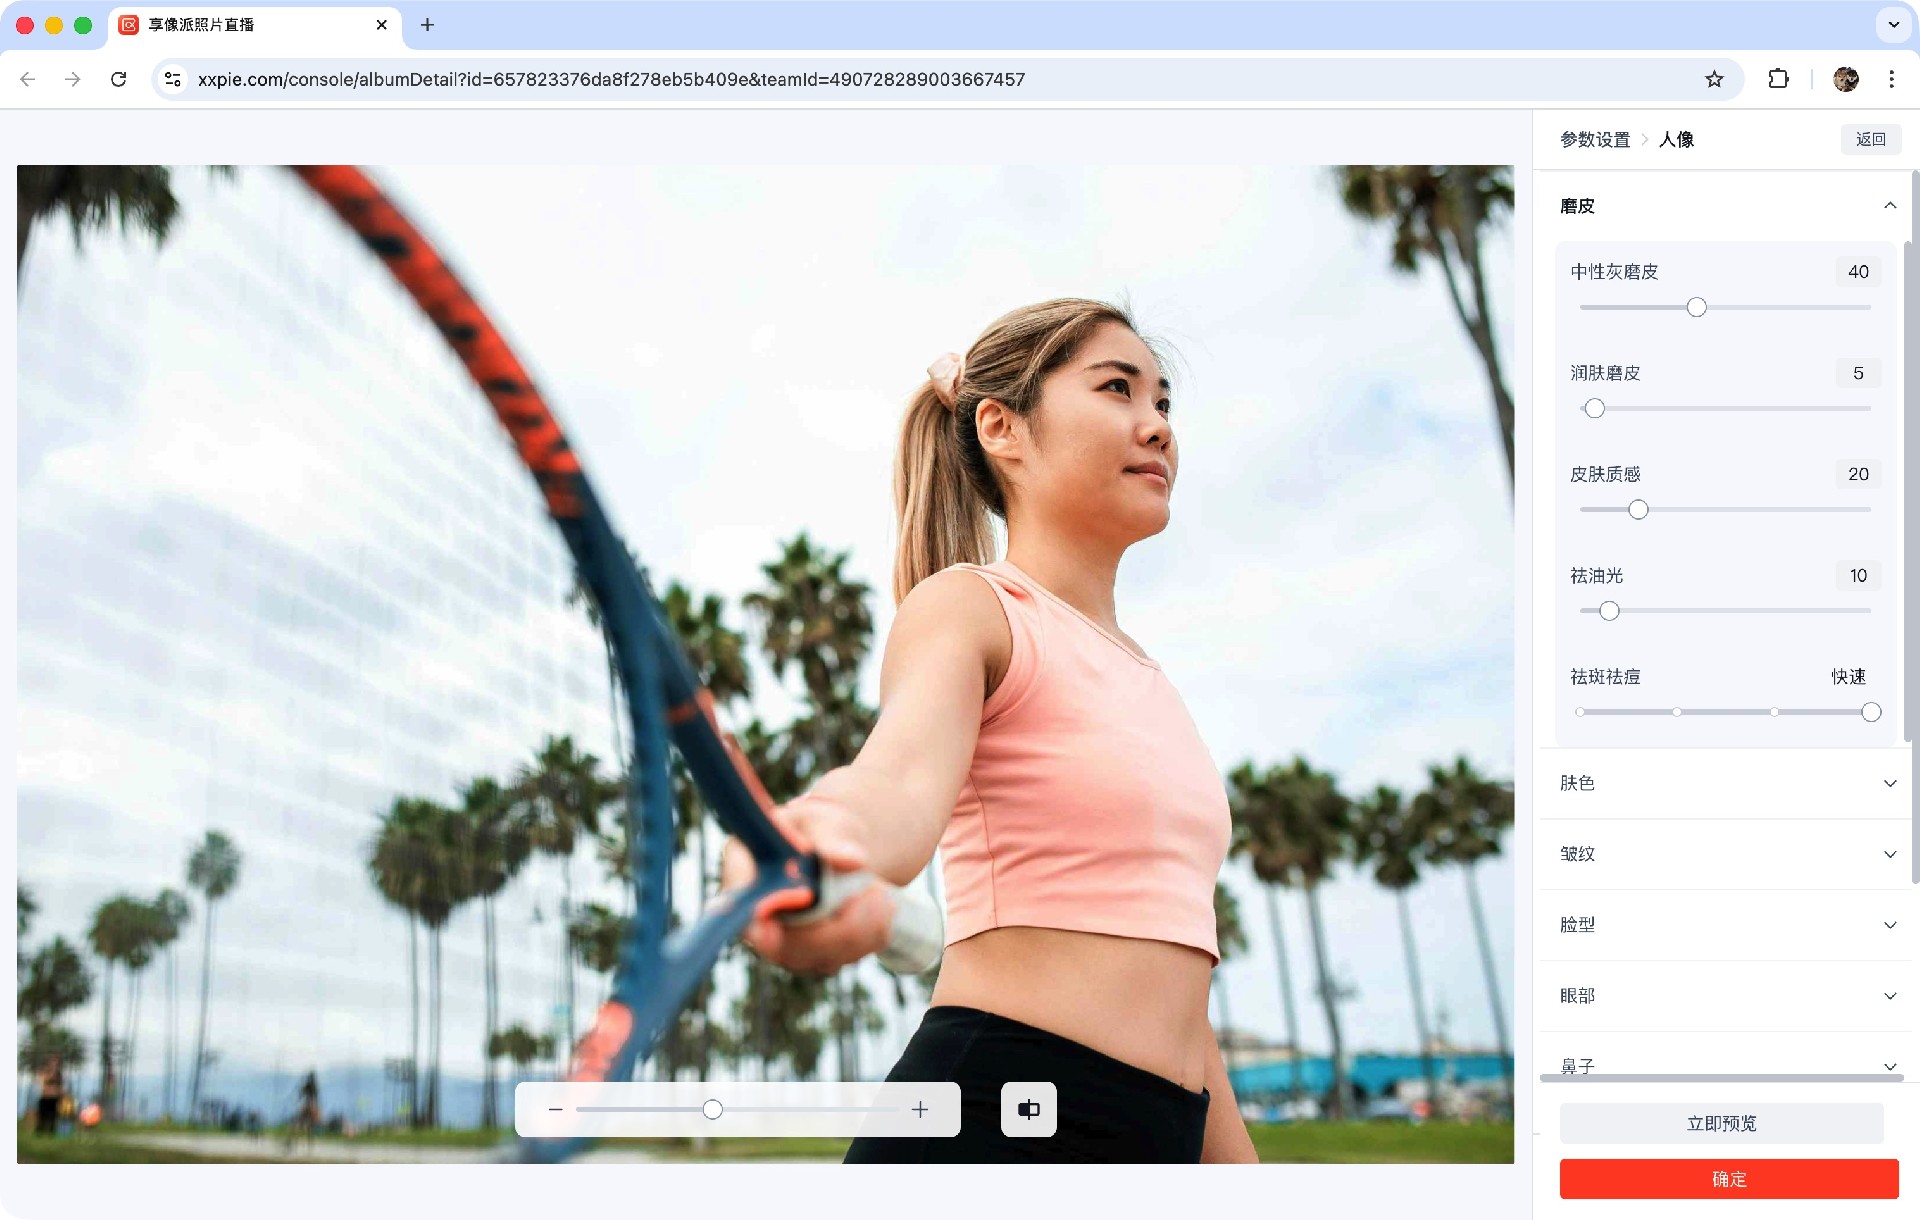
Task: Expand the 肤色 section
Action: point(1725,783)
